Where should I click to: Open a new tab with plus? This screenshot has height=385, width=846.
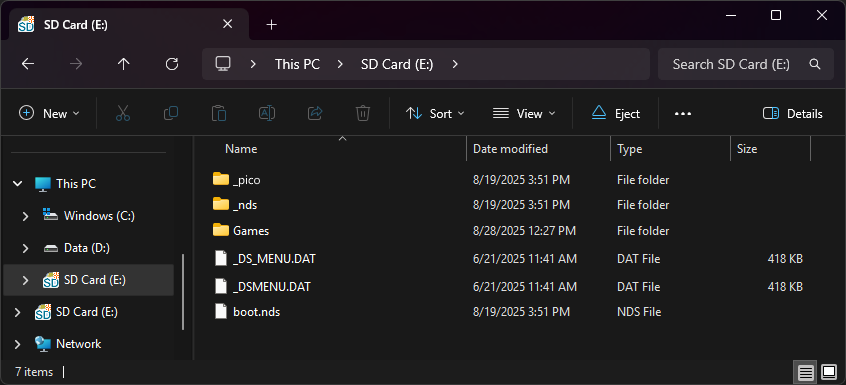click(x=271, y=25)
